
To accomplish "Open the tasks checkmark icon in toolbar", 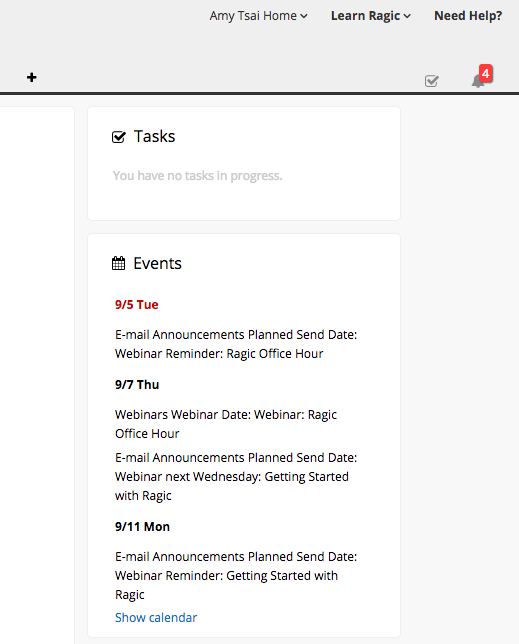I will [432, 81].
